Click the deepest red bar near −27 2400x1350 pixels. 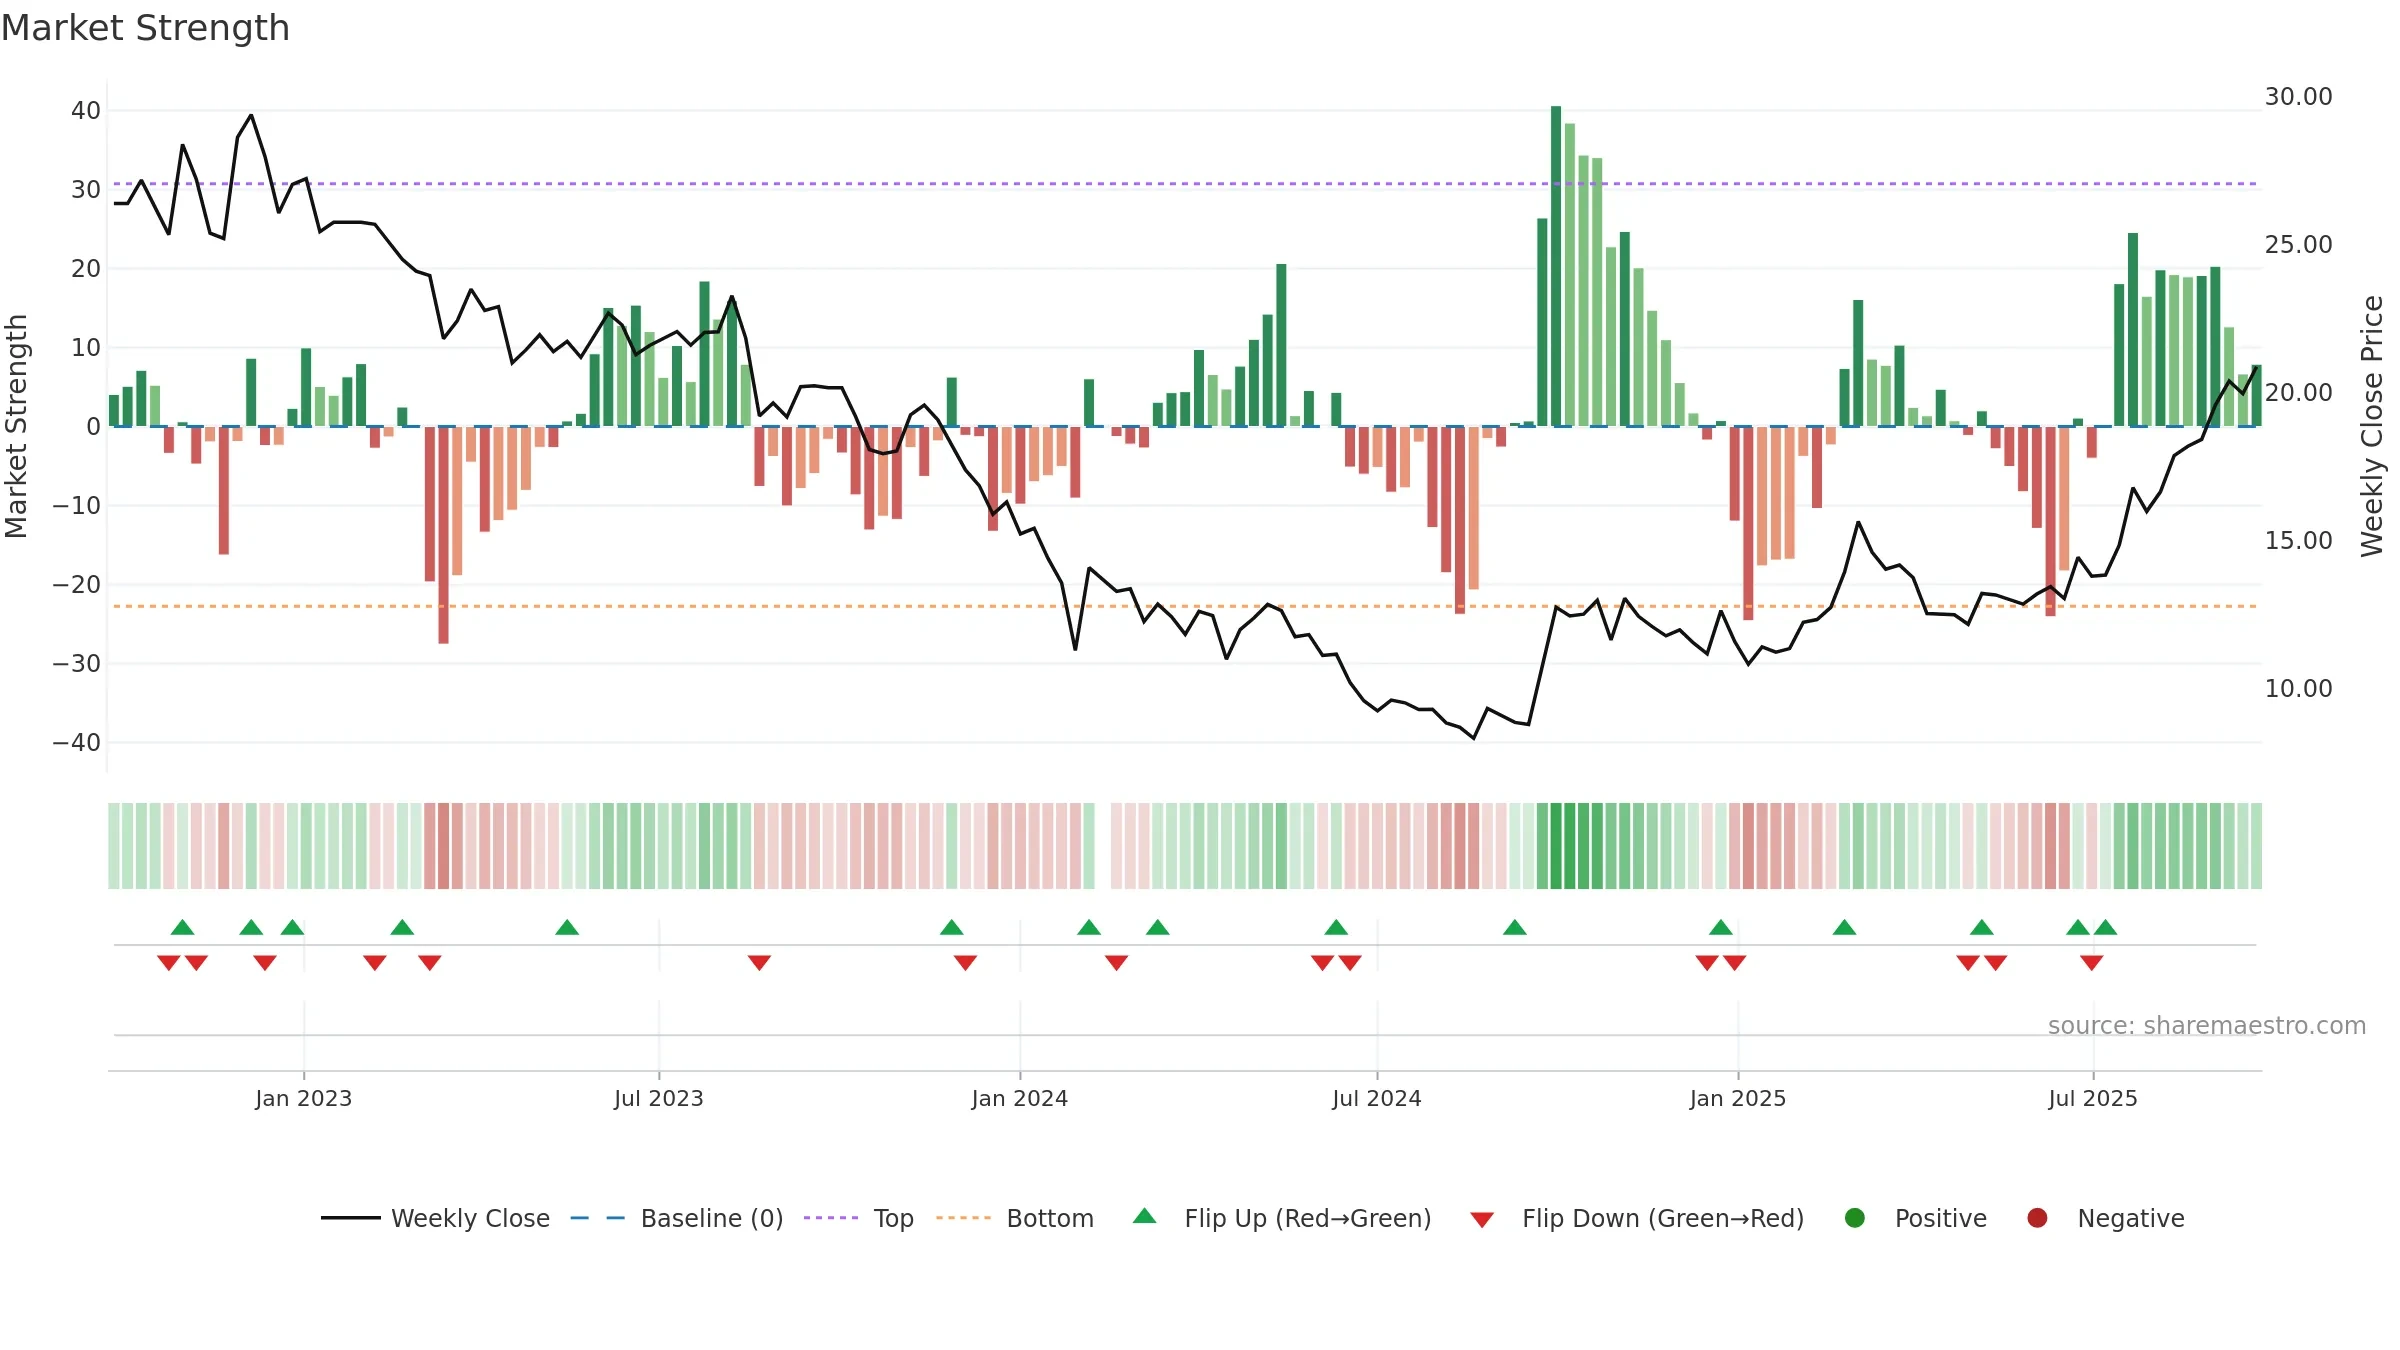443,535
